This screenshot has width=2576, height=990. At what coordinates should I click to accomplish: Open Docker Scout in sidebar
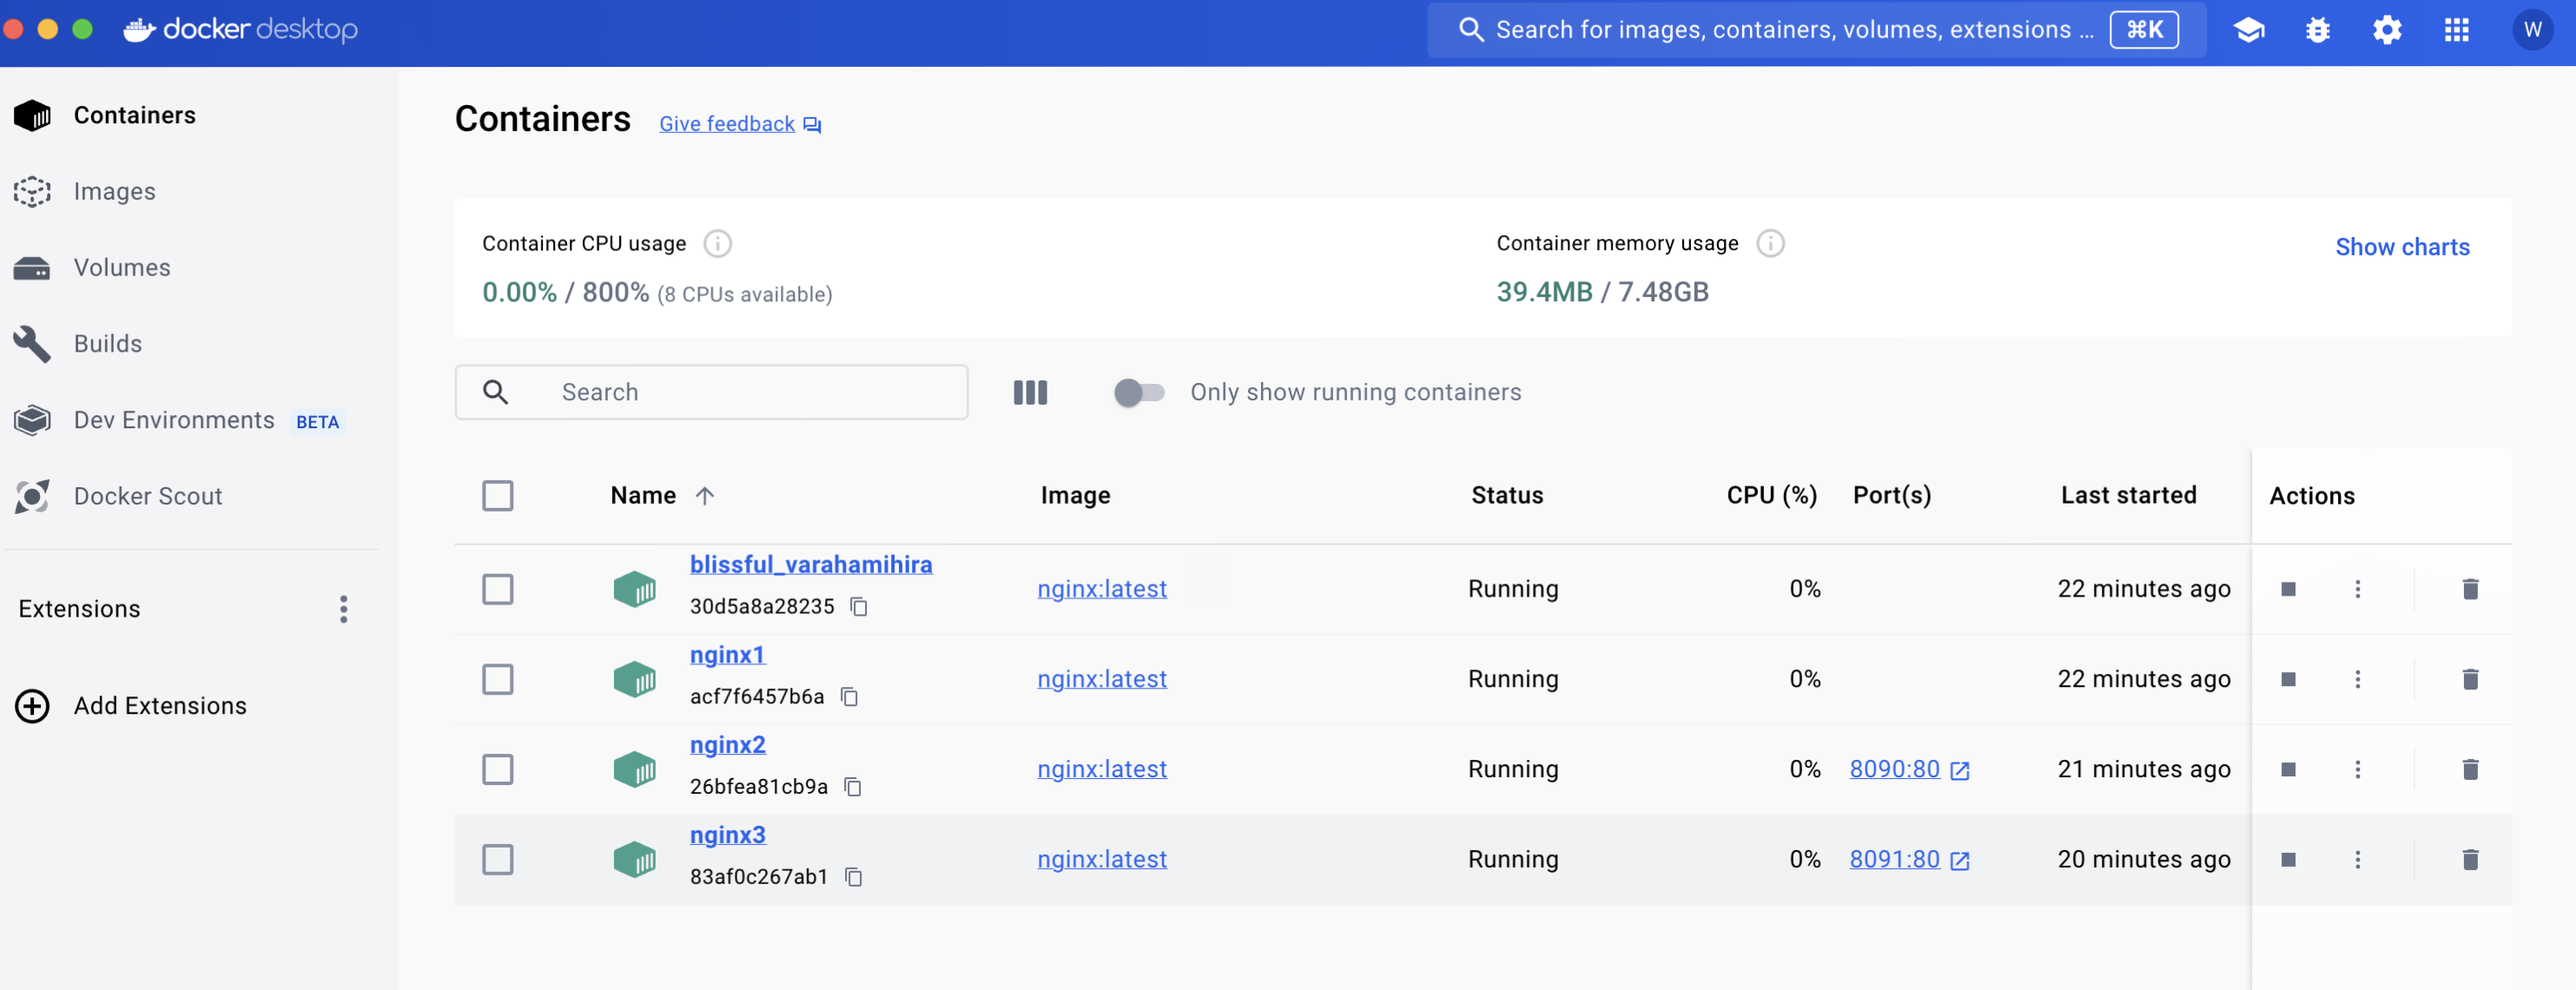(x=148, y=496)
